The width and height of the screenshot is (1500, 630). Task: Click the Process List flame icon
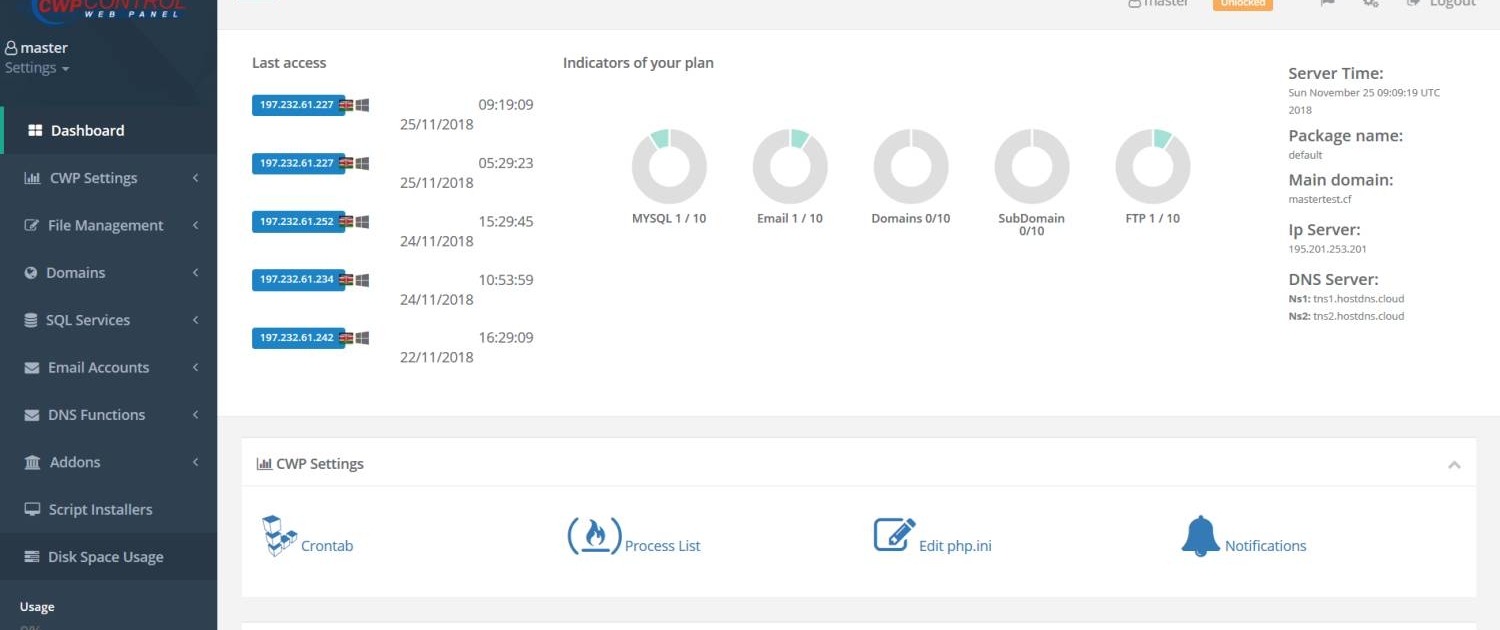pos(595,536)
